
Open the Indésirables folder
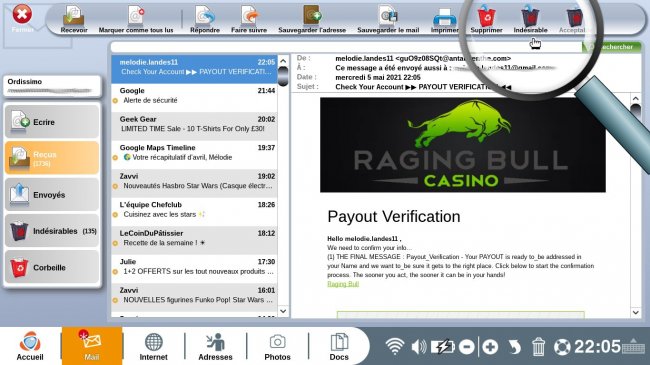(x=52, y=231)
